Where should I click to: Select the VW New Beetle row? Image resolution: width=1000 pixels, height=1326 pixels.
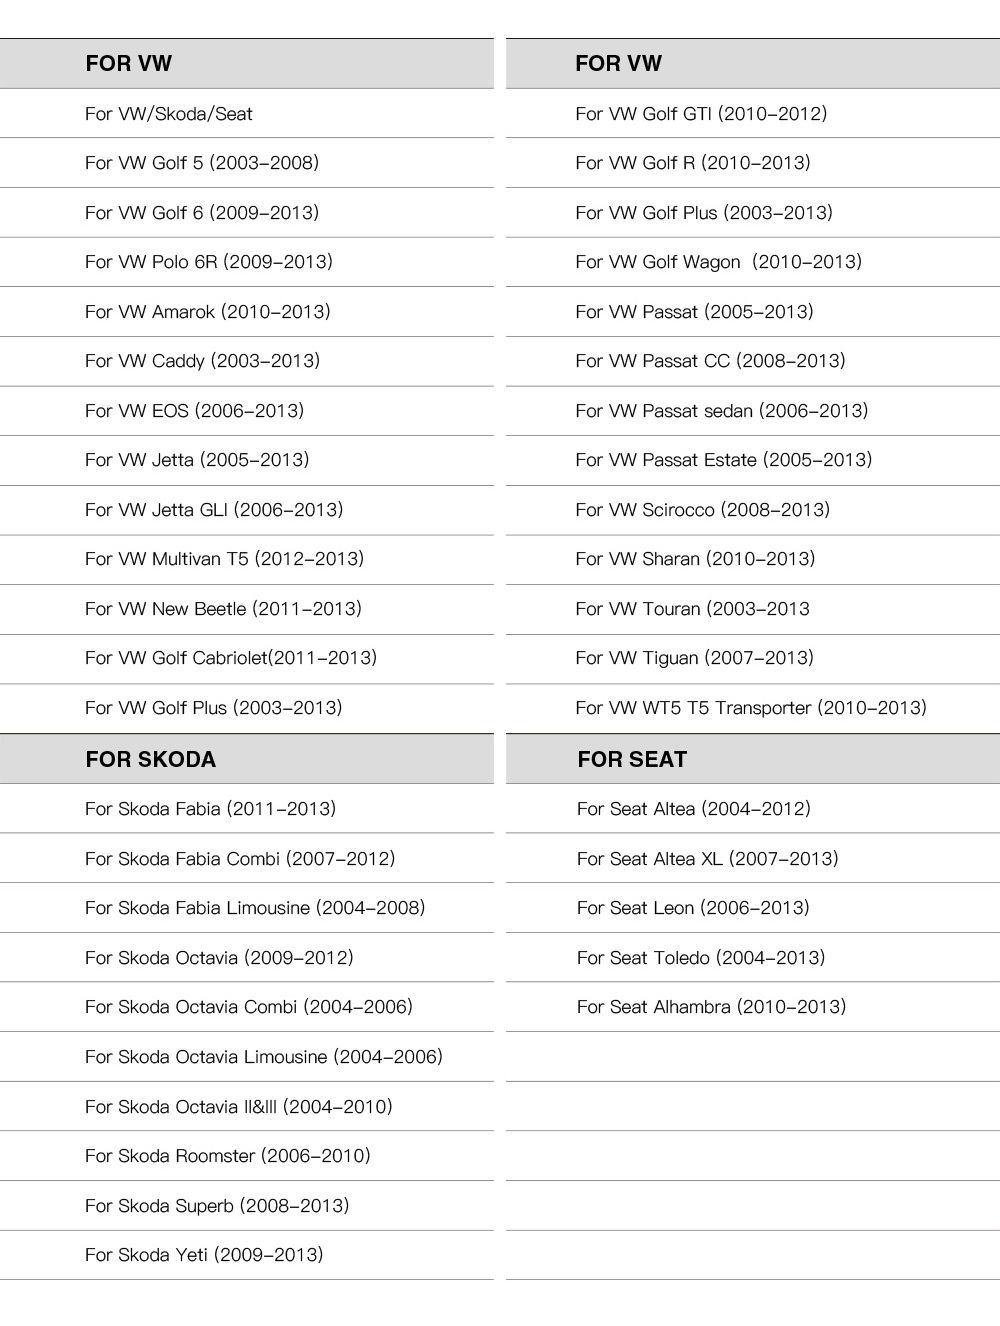[223, 609]
